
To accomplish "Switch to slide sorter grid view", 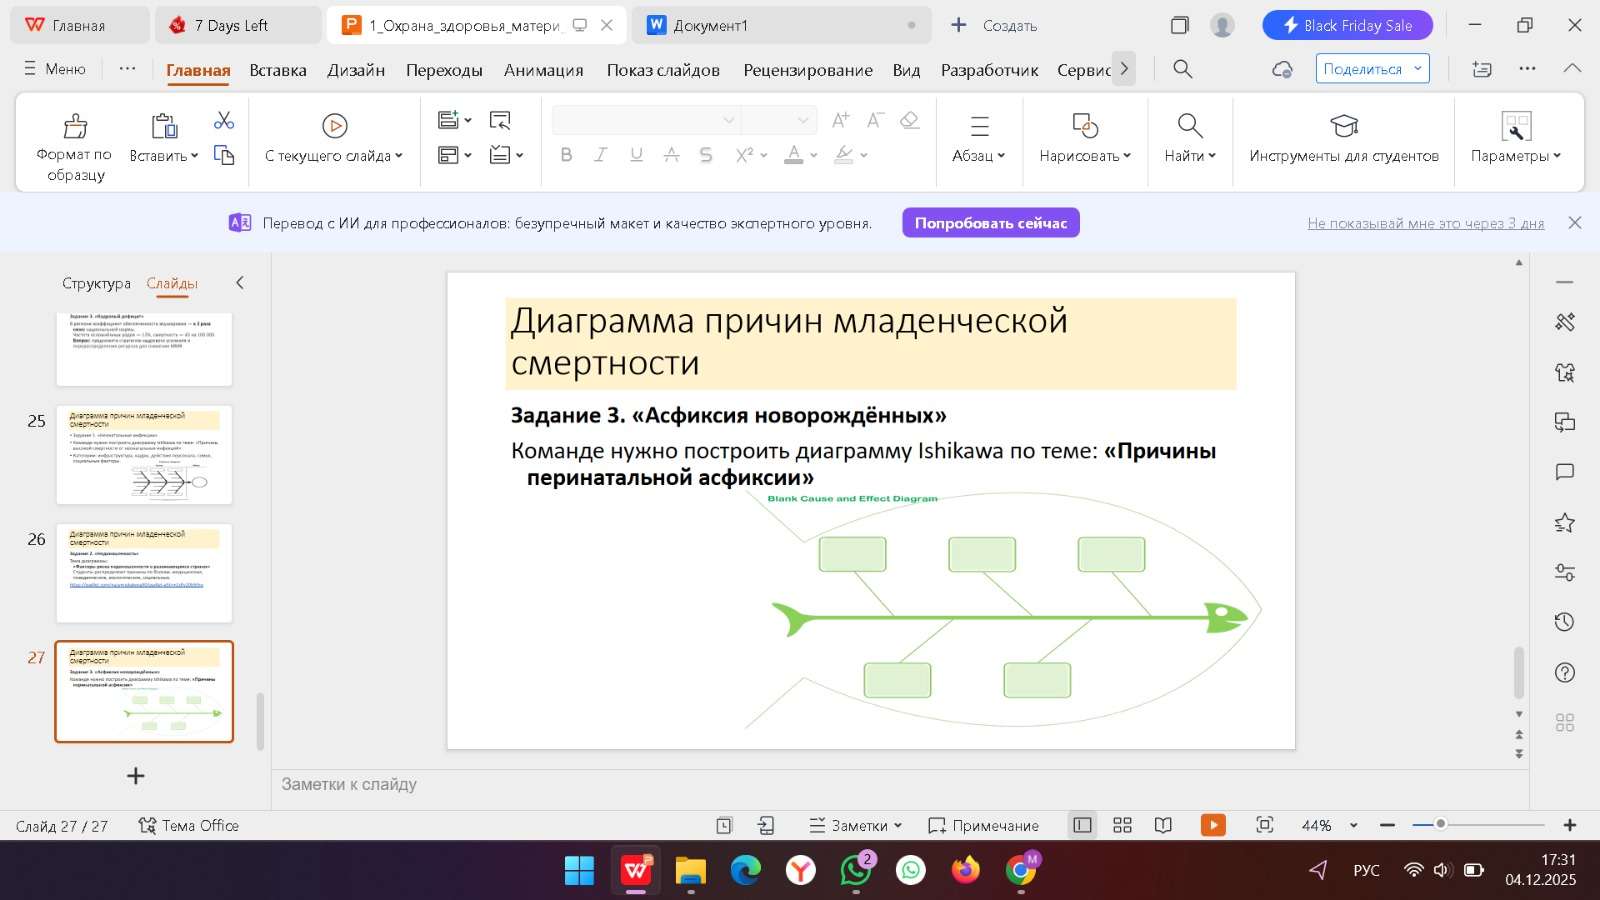I will (x=1122, y=825).
